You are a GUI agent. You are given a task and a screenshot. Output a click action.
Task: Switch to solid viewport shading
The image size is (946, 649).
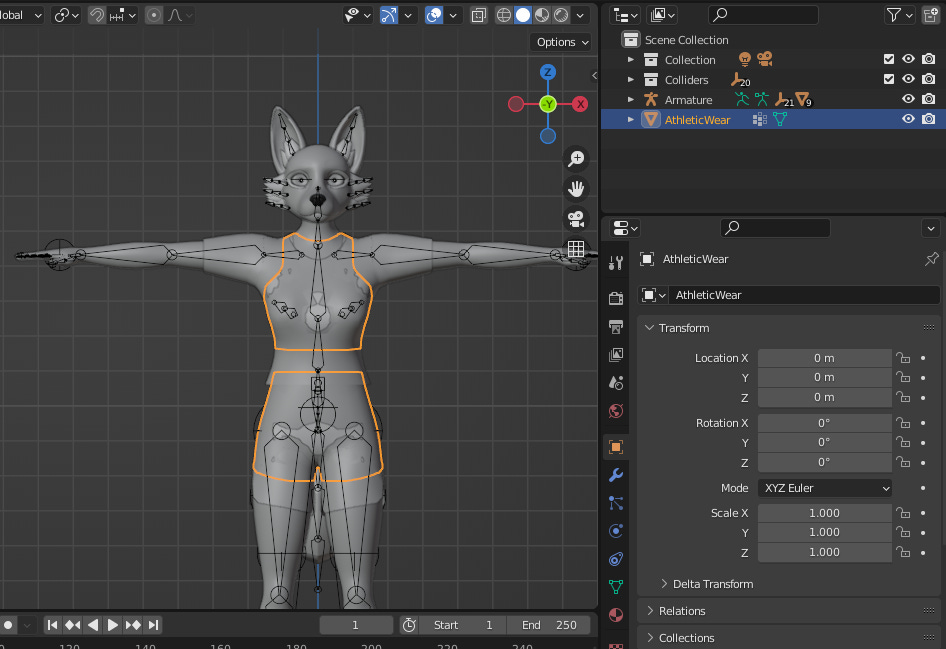pyautogui.click(x=523, y=15)
